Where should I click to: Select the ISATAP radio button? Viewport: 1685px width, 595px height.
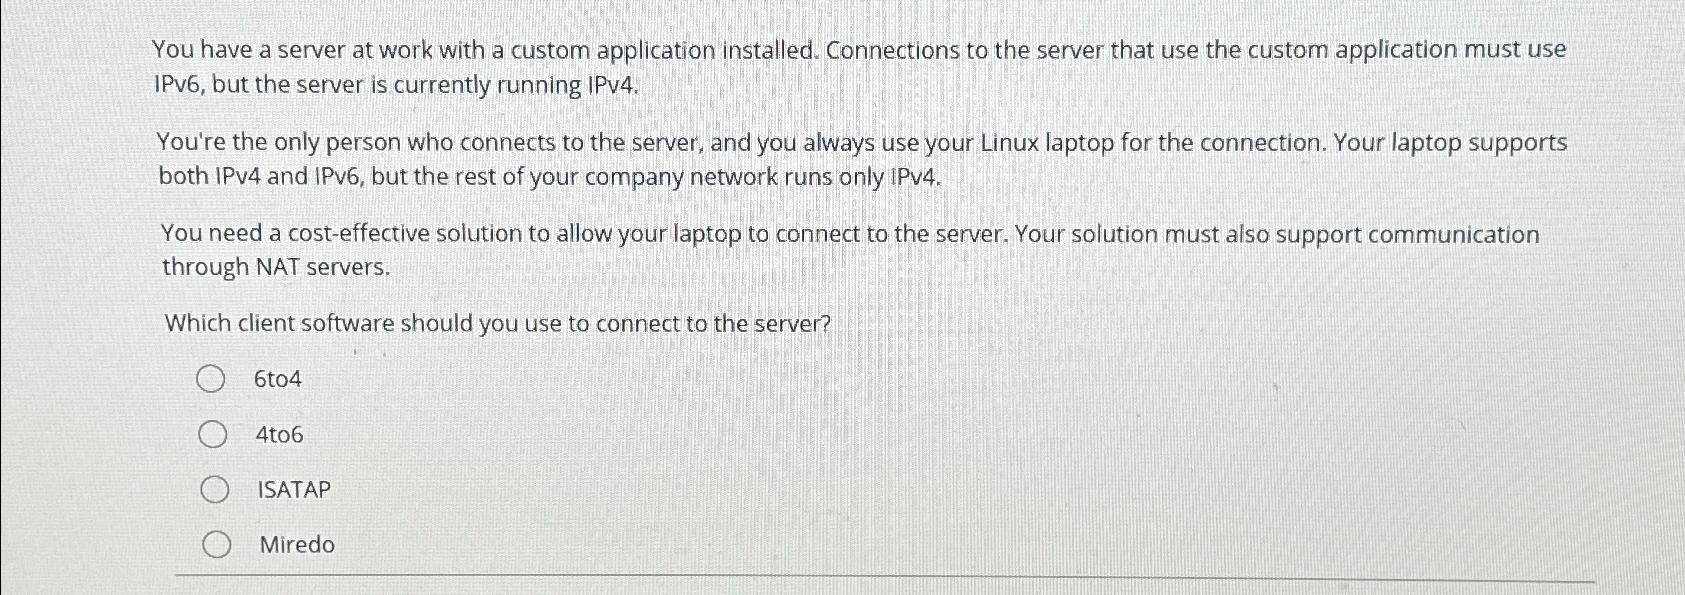[214, 490]
